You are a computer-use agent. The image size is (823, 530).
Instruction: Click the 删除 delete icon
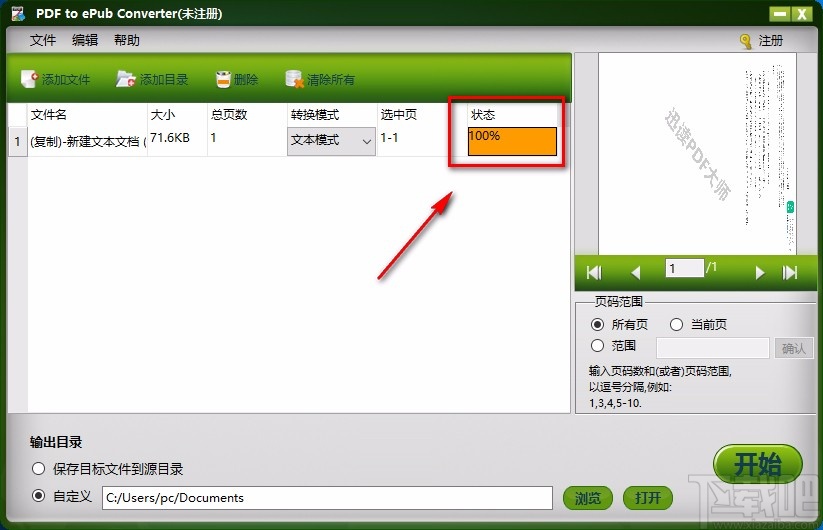click(223, 79)
